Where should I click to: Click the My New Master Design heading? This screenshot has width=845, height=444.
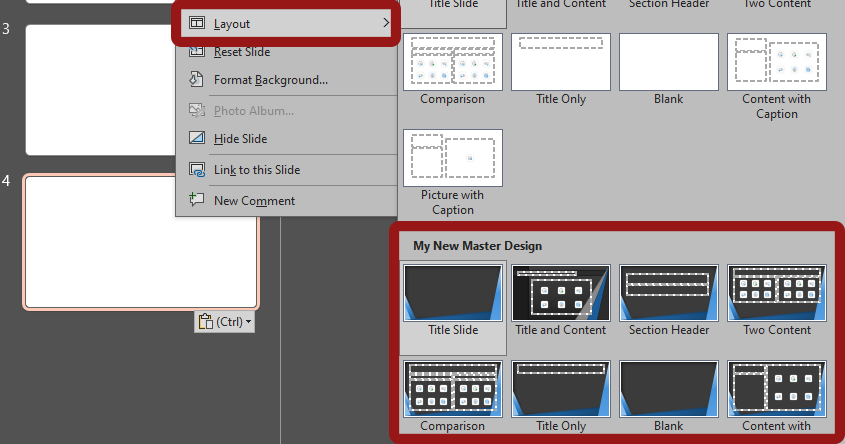pos(477,246)
